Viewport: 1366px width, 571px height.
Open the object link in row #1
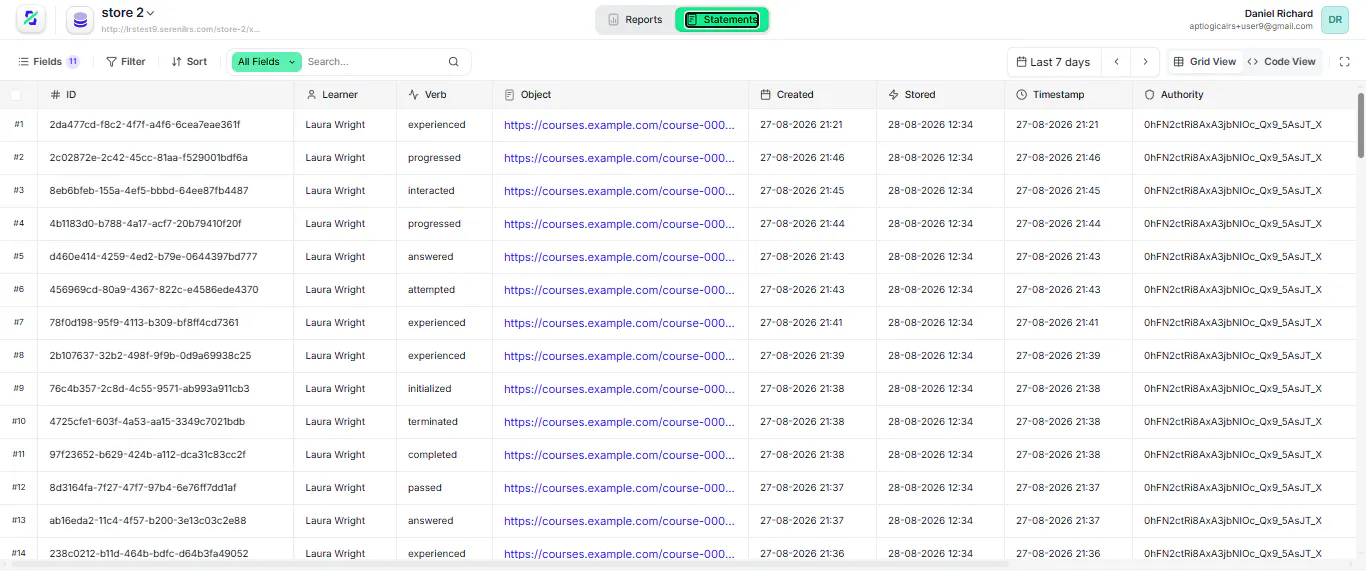click(x=619, y=126)
